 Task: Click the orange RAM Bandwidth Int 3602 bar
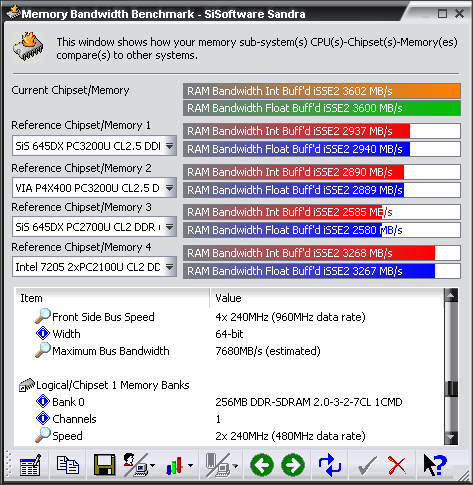coord(322,91)
